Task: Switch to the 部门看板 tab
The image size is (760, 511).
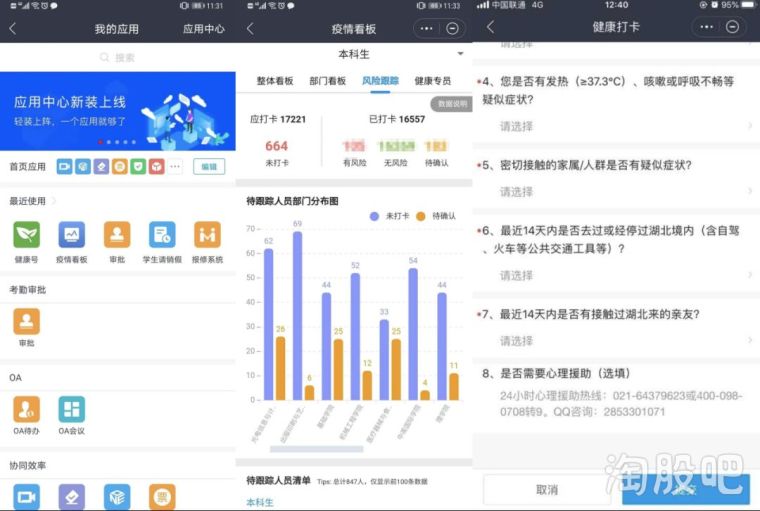Action: [328, 81]
